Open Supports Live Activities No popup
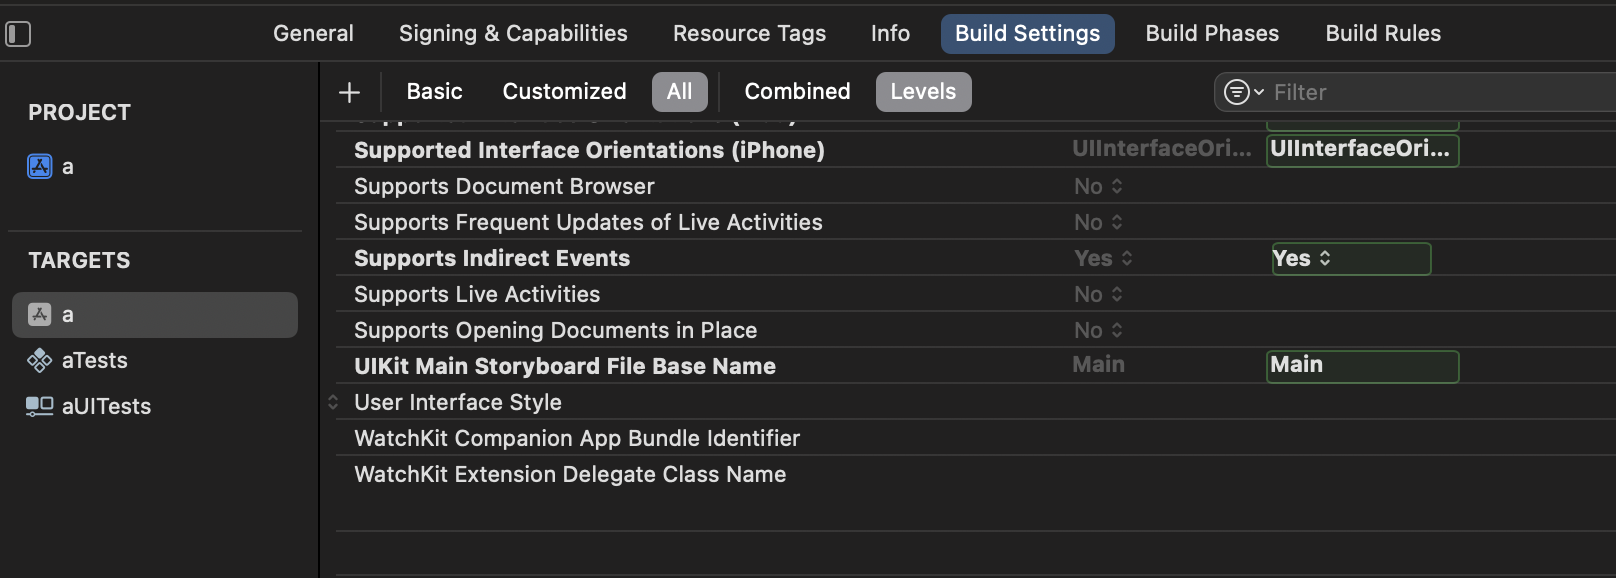This screenshot has height=578, width=1616. click(1098, 295)
